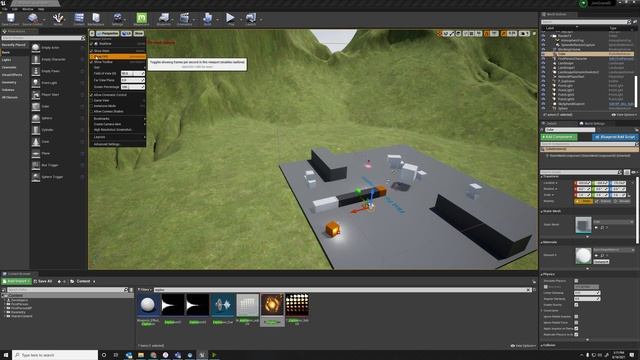Select the Sphere Trigger icon
The width and height of the screenshot is (640, 360).
click(x=36, y=177)
